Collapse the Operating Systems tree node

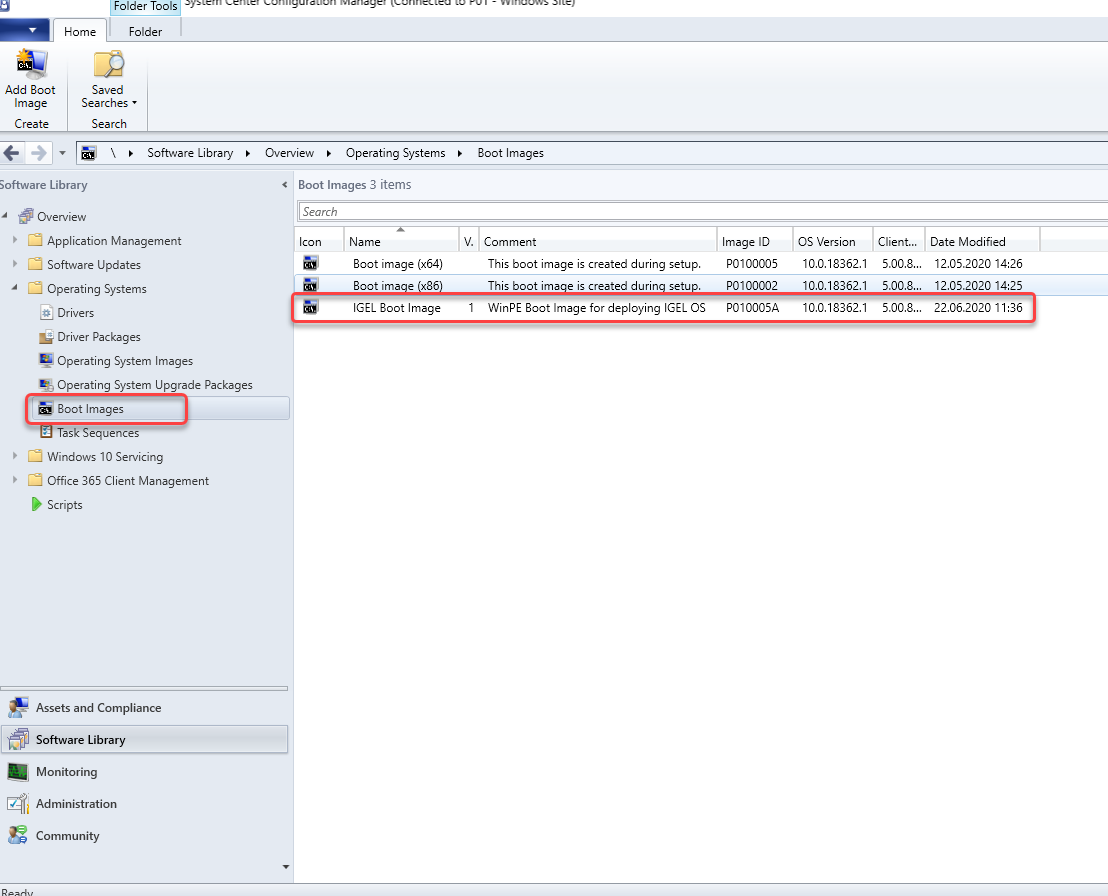(x=15, y=289)
